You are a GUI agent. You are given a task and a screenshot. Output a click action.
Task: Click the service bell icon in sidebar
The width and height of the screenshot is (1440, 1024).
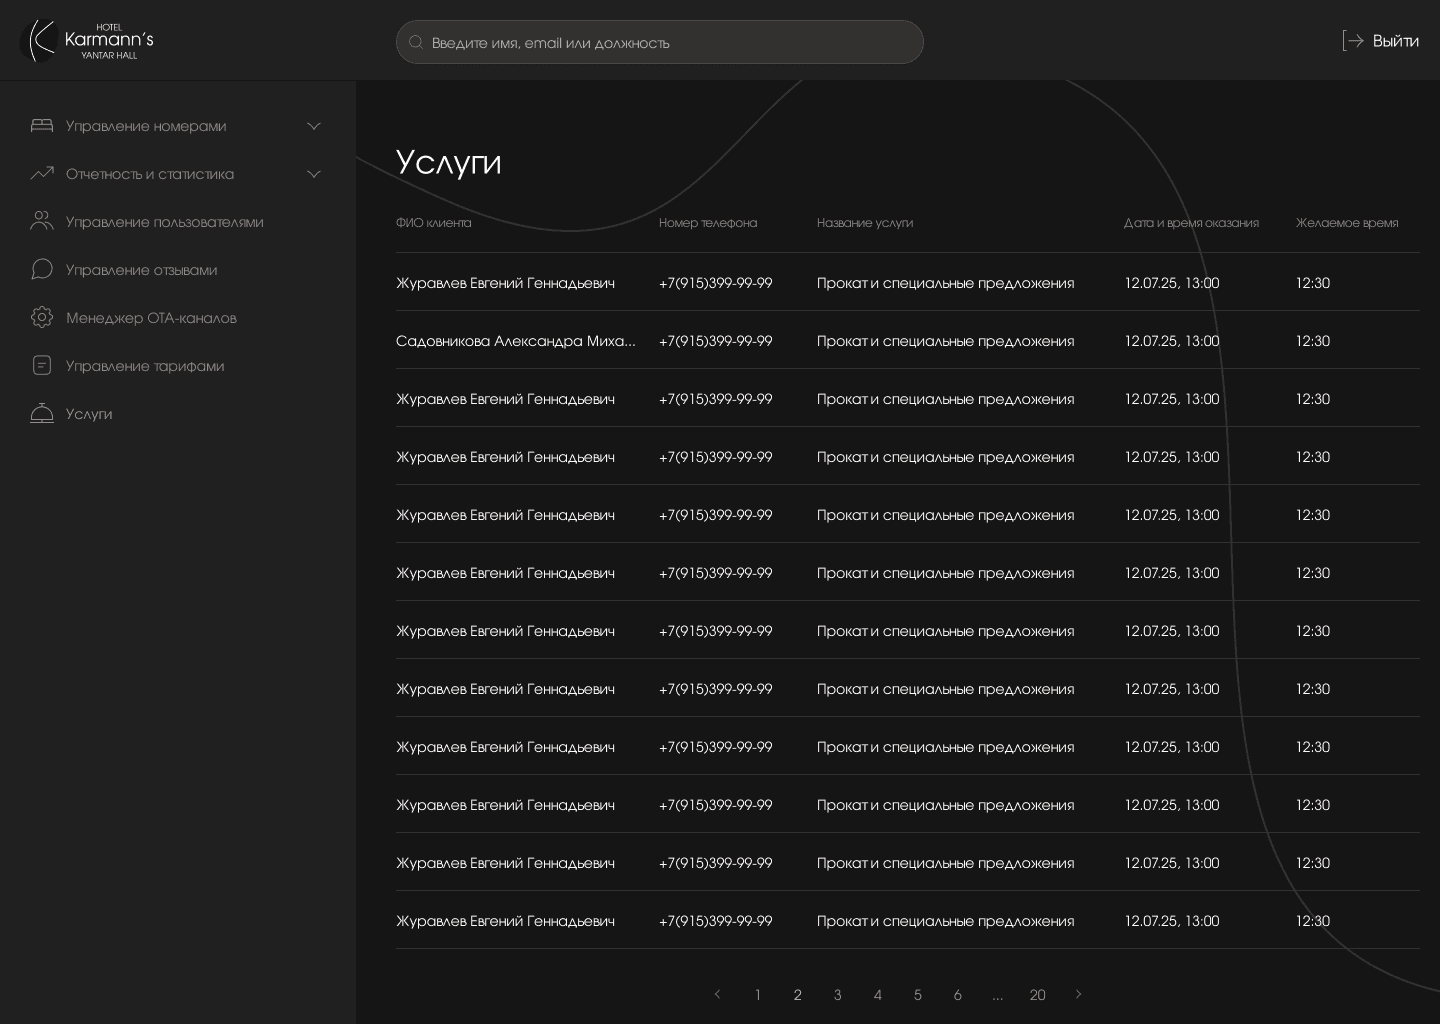point(42,414)
